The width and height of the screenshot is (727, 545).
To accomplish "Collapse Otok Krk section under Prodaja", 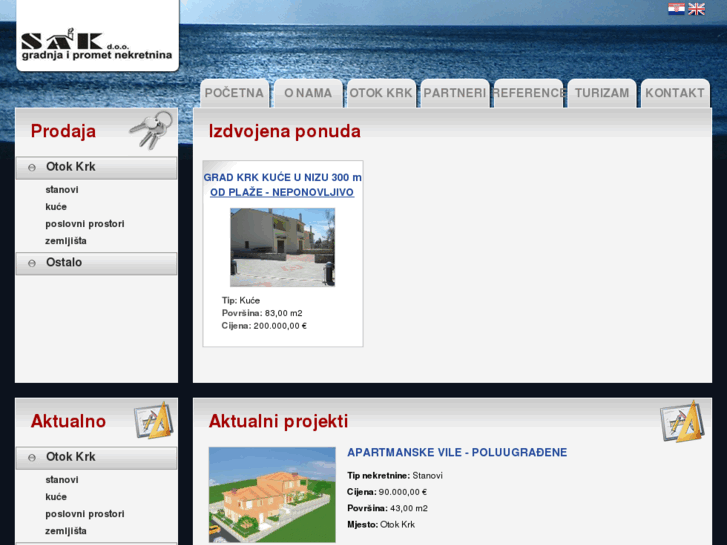I will [96, 167].
